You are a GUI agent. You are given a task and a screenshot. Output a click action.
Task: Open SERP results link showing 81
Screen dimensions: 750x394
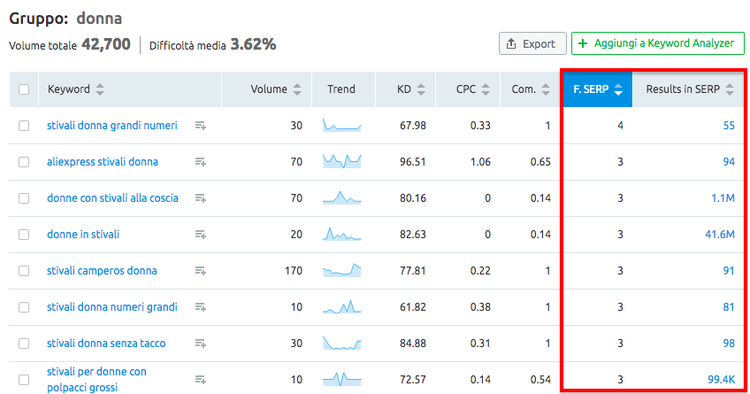tap(728, 307)
